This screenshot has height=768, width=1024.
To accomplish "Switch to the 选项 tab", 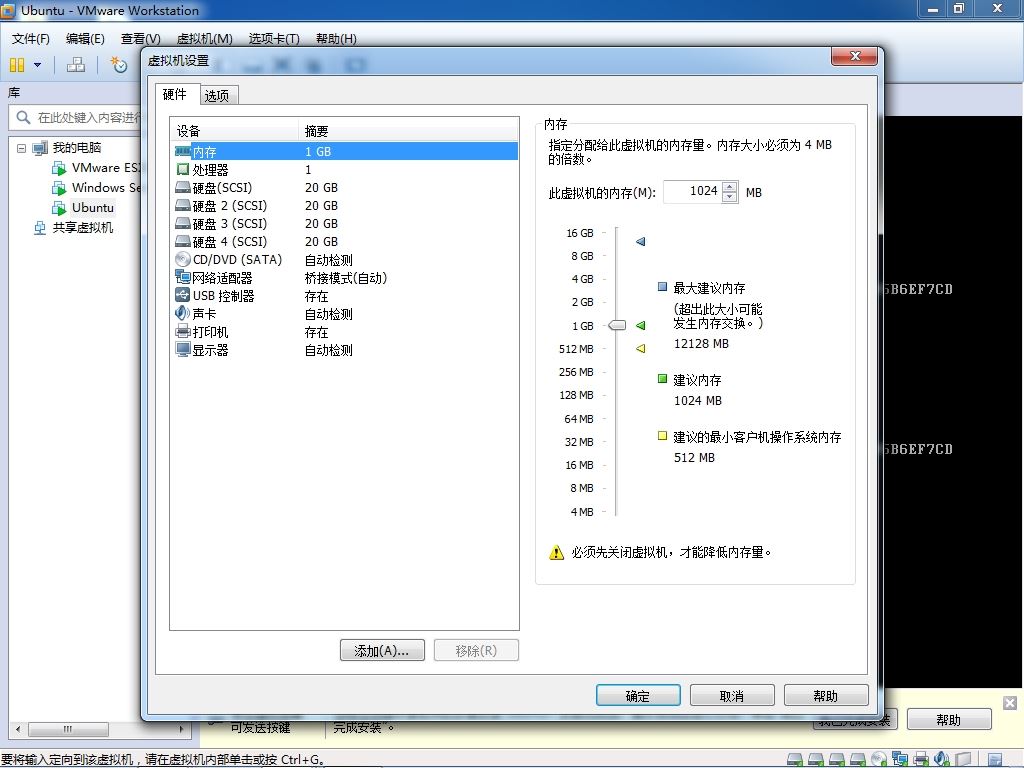I will click(x=217, y=96).
